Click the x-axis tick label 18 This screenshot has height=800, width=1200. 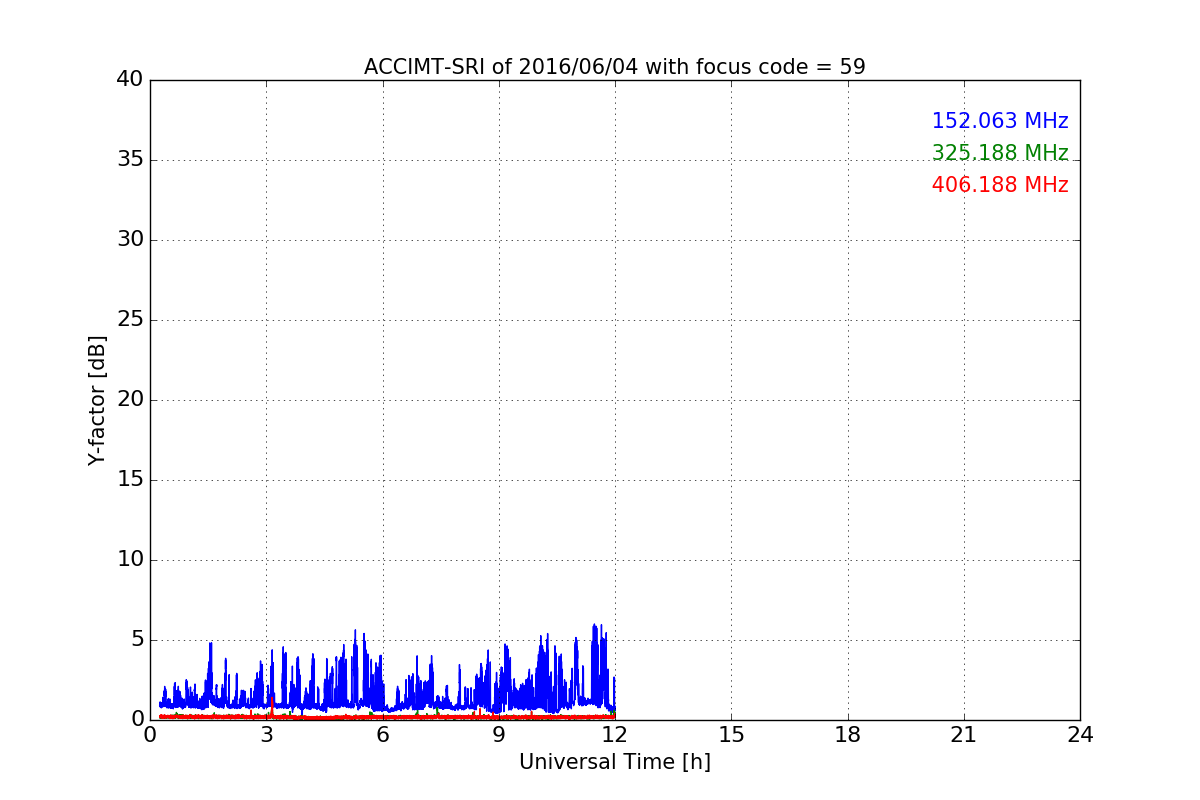coord(848,735)
